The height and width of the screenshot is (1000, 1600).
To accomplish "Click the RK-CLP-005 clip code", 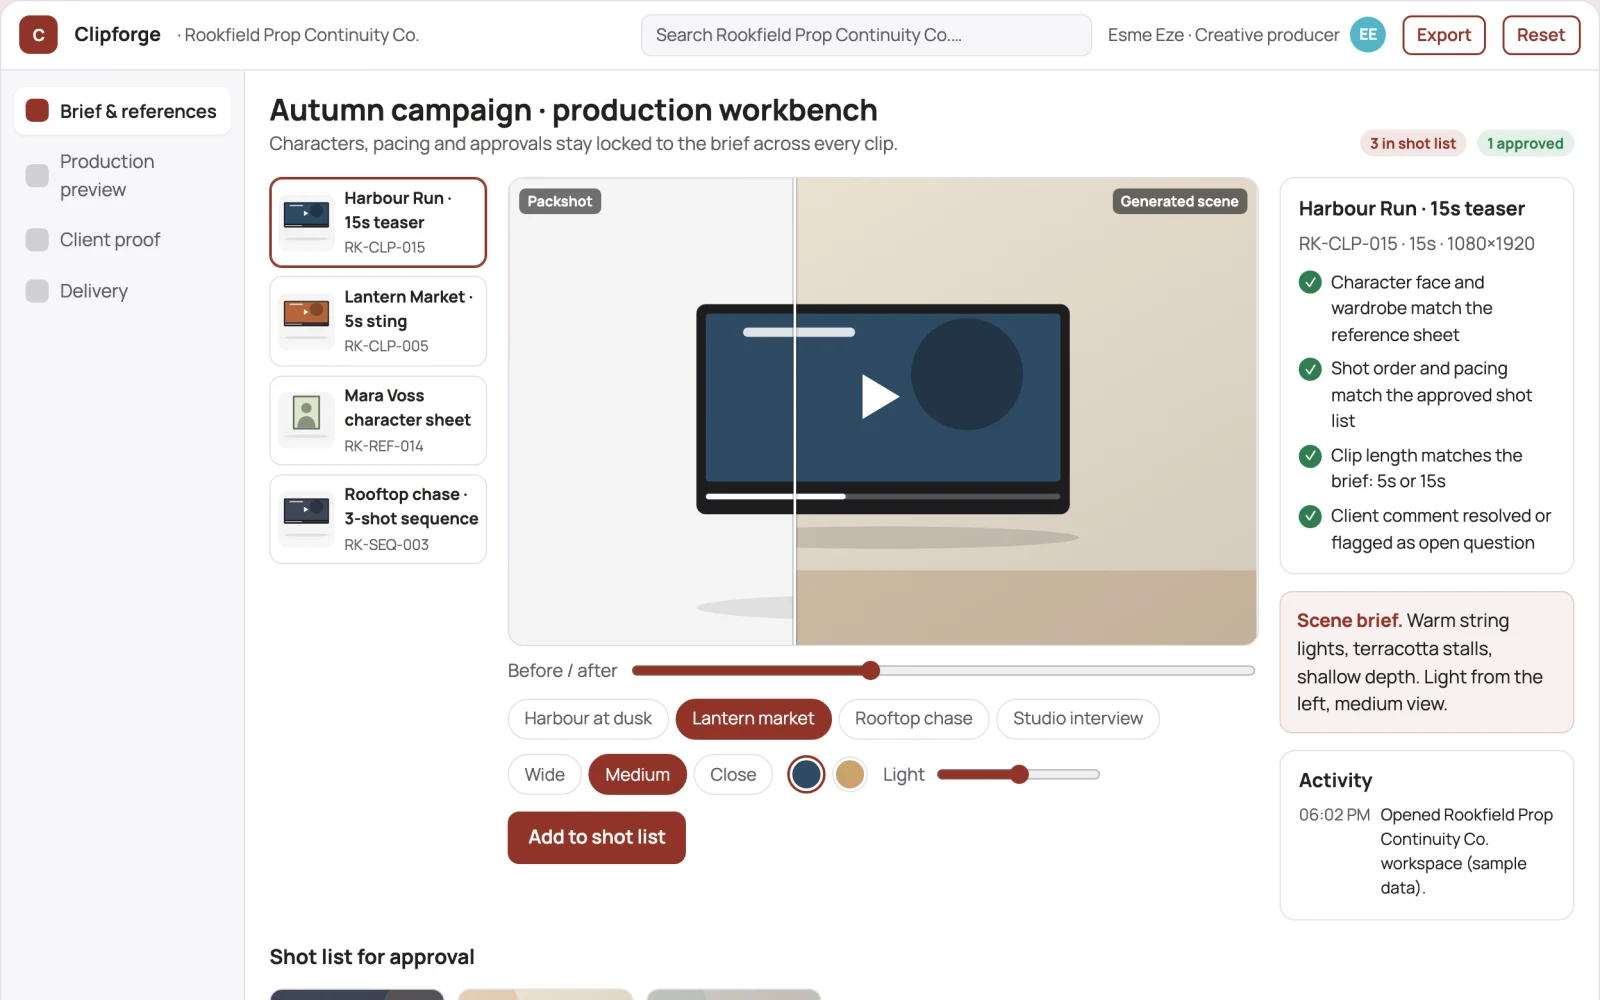I will click(386, 346).
